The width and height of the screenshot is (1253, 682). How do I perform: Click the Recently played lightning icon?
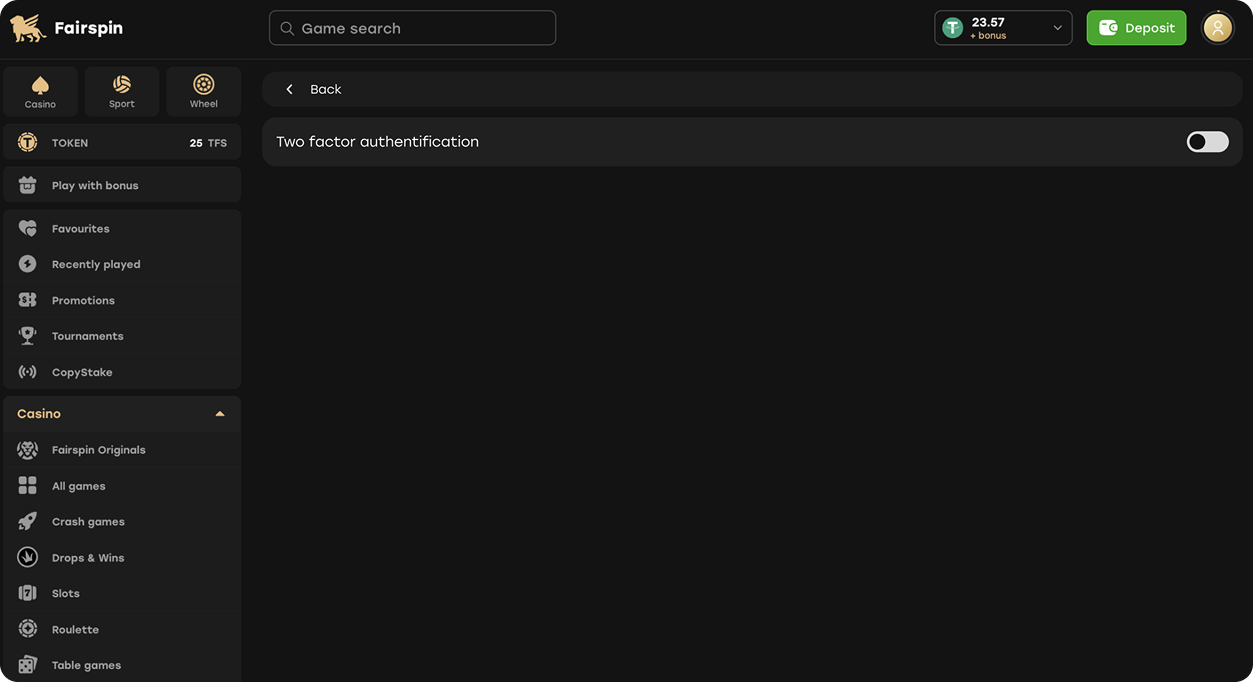pyautogui.click(x=28, y=264)
